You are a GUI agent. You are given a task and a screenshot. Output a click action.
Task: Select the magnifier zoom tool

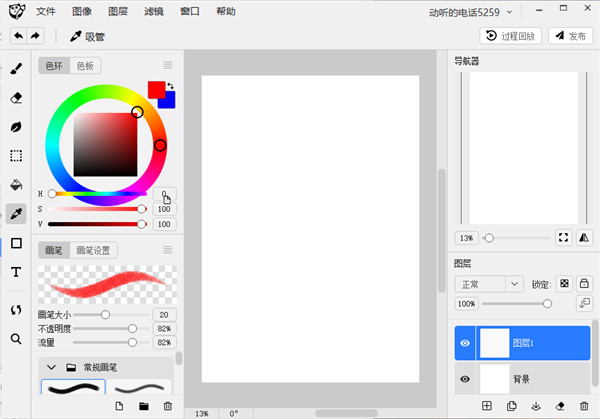[x=16, y=339]
